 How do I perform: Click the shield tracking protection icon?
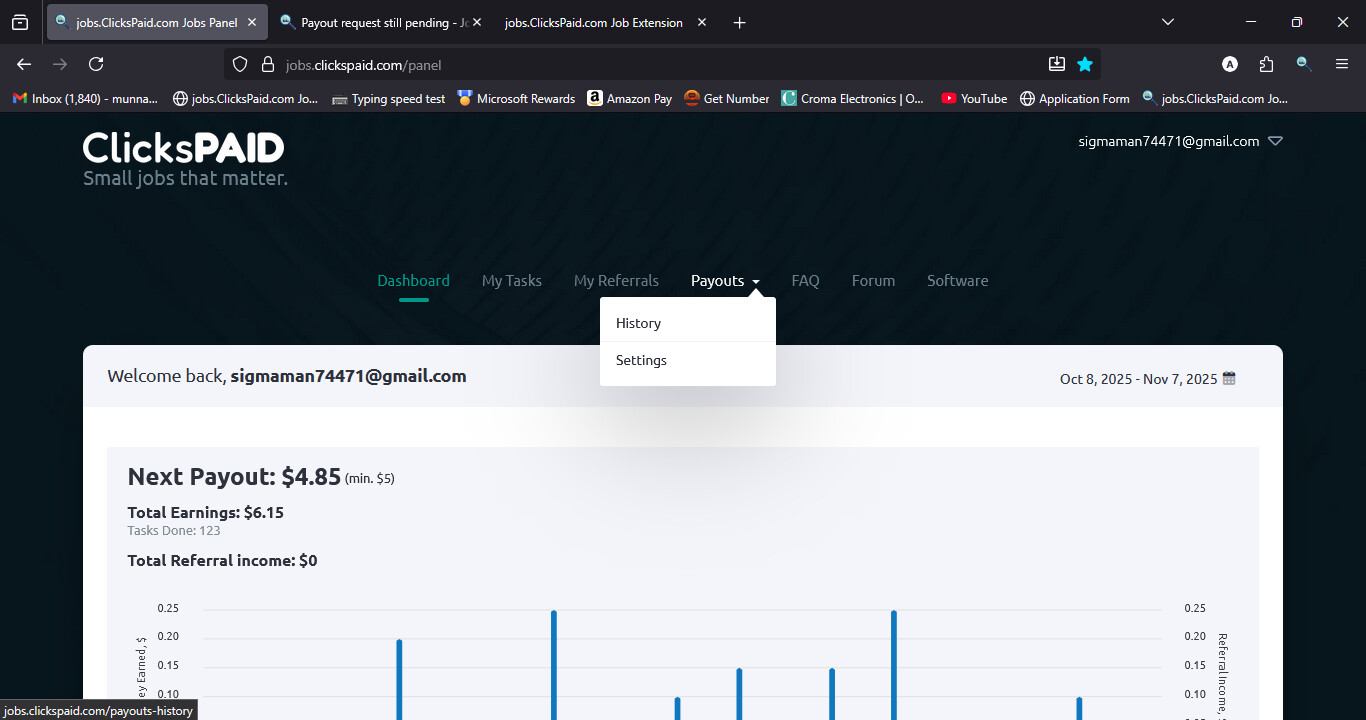tap(240, 64)
